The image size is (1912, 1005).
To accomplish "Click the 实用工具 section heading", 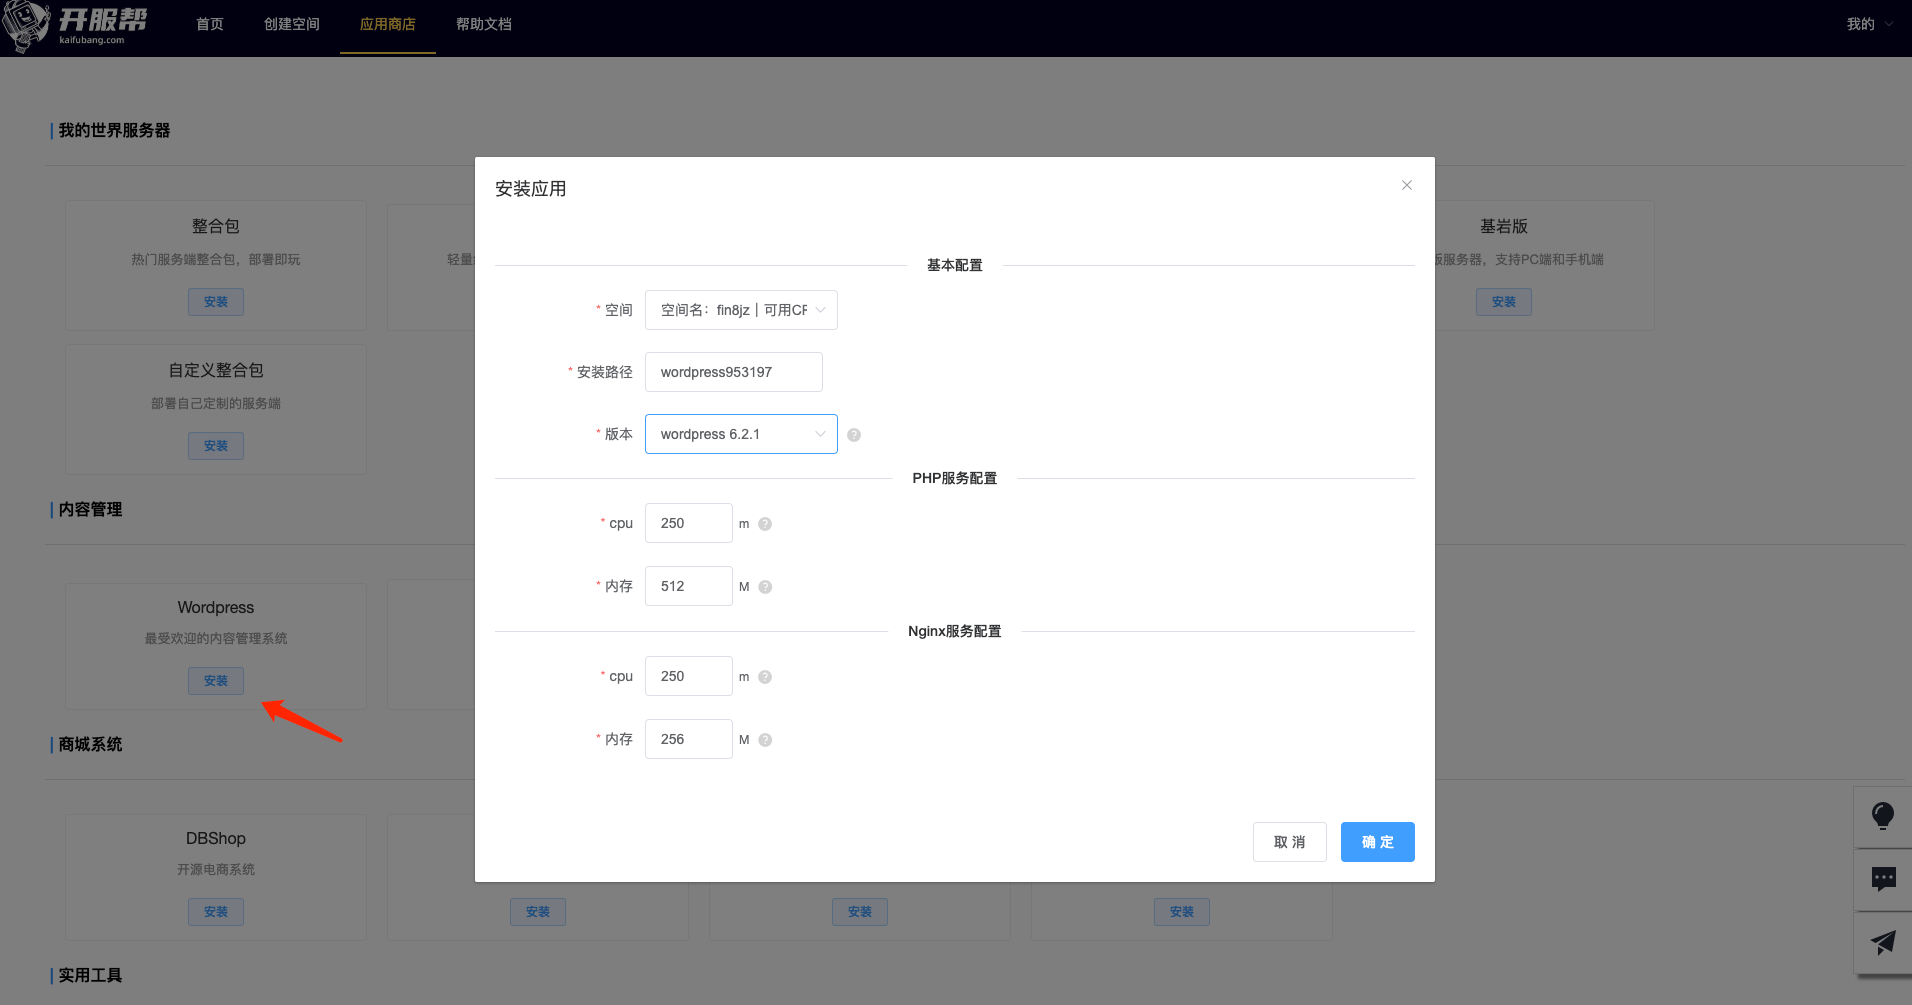I will tap(90, 976).
